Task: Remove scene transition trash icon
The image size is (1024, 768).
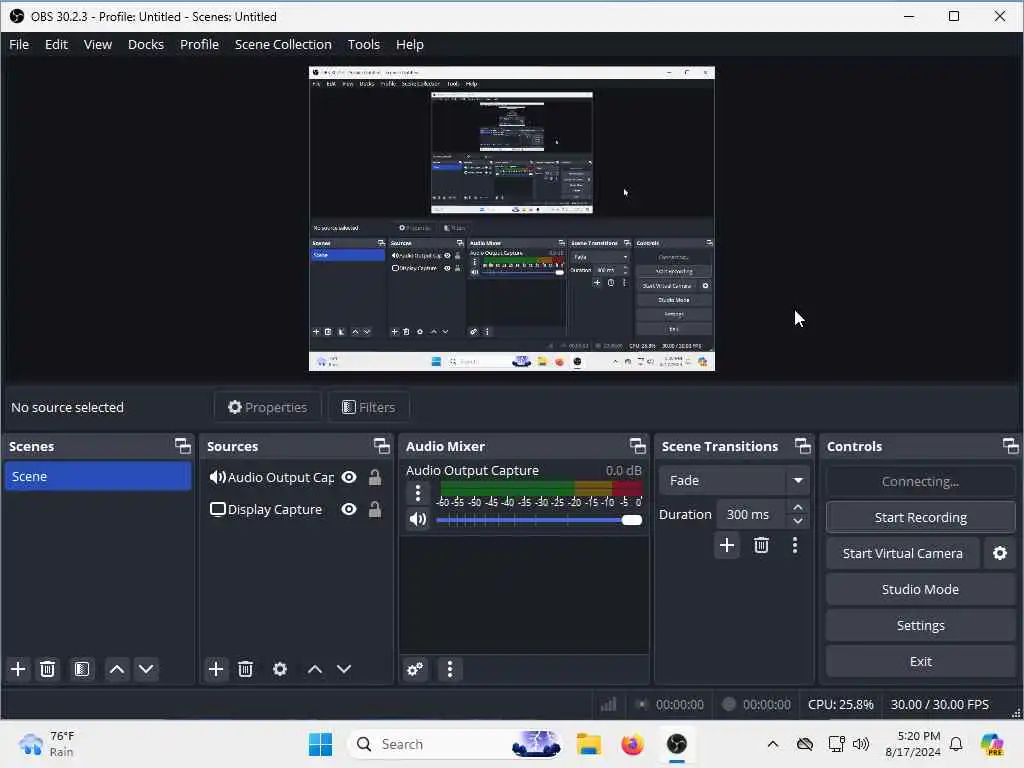Action: click(761, 545)
